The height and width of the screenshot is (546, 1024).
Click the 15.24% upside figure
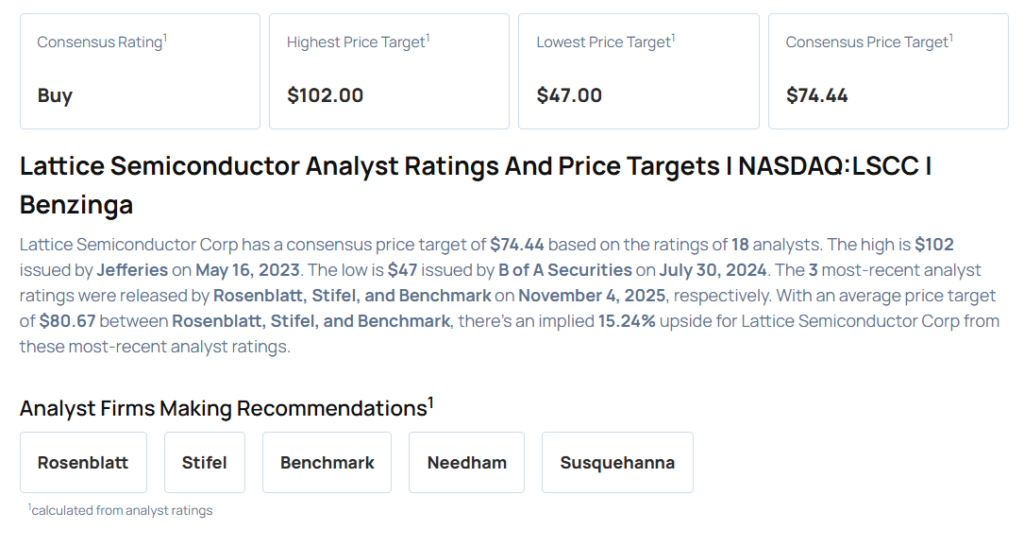(627, 322)
